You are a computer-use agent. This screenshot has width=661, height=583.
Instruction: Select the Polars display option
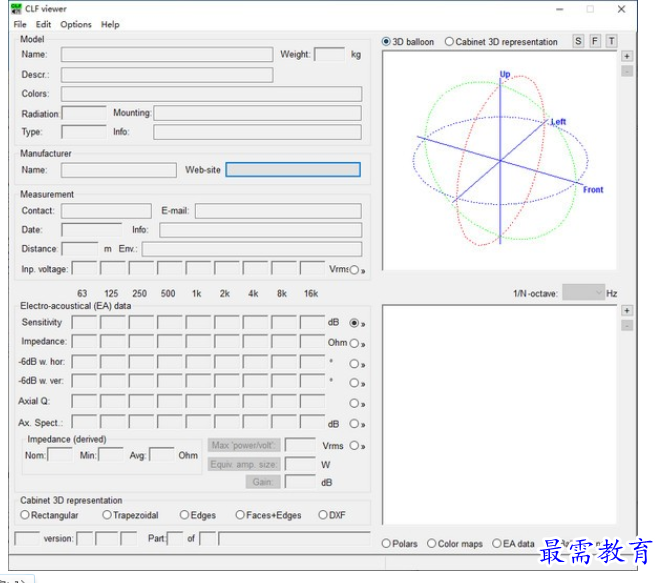[387, 544]
